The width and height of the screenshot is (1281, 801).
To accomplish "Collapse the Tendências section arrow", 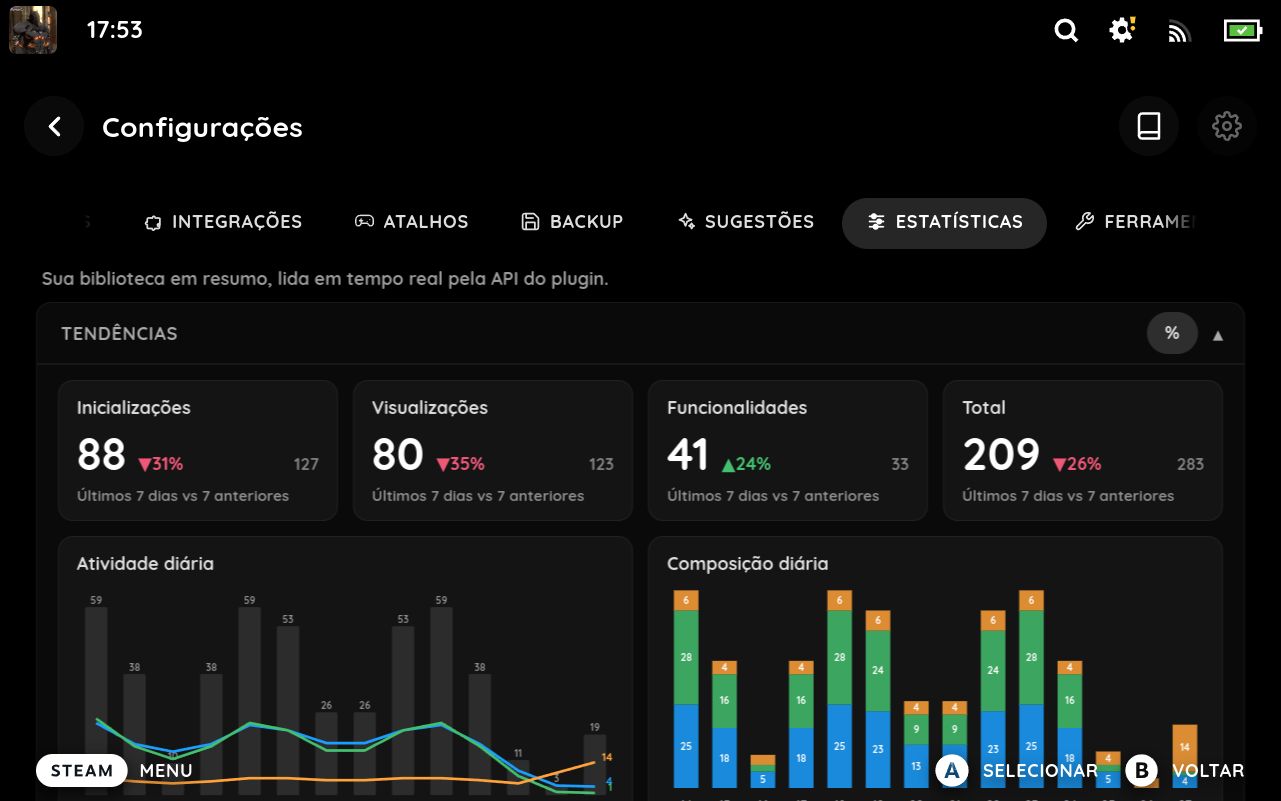I will [1218, 335].
